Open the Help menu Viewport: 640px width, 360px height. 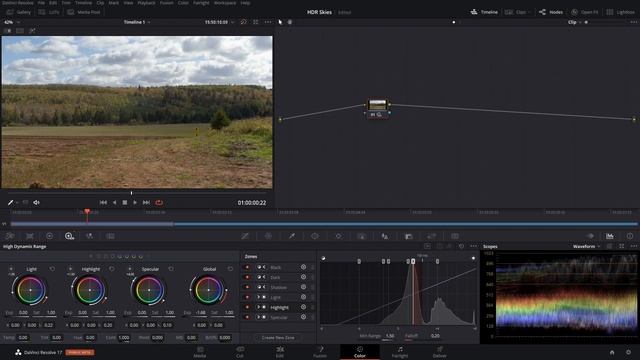pyautogui.click(x=245, y=3)
